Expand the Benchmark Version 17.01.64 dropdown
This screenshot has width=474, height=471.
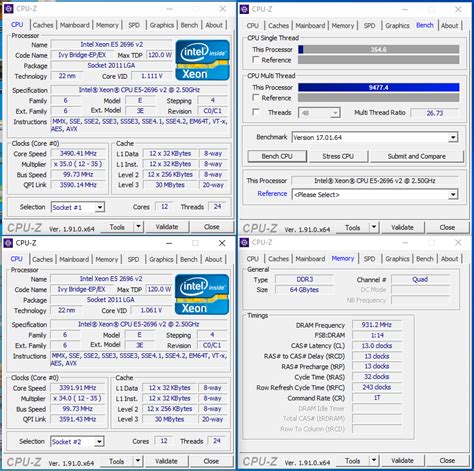(375, 137)
